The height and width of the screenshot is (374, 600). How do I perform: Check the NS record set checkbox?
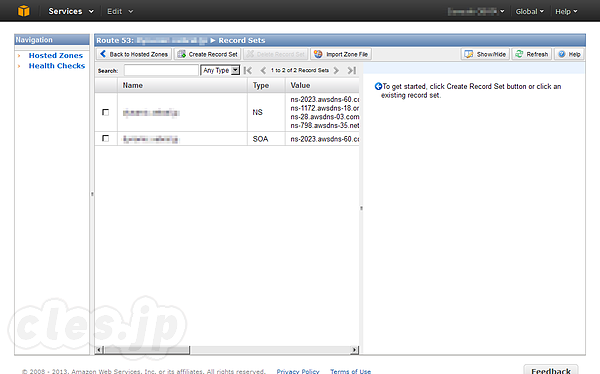click(106, 112)
